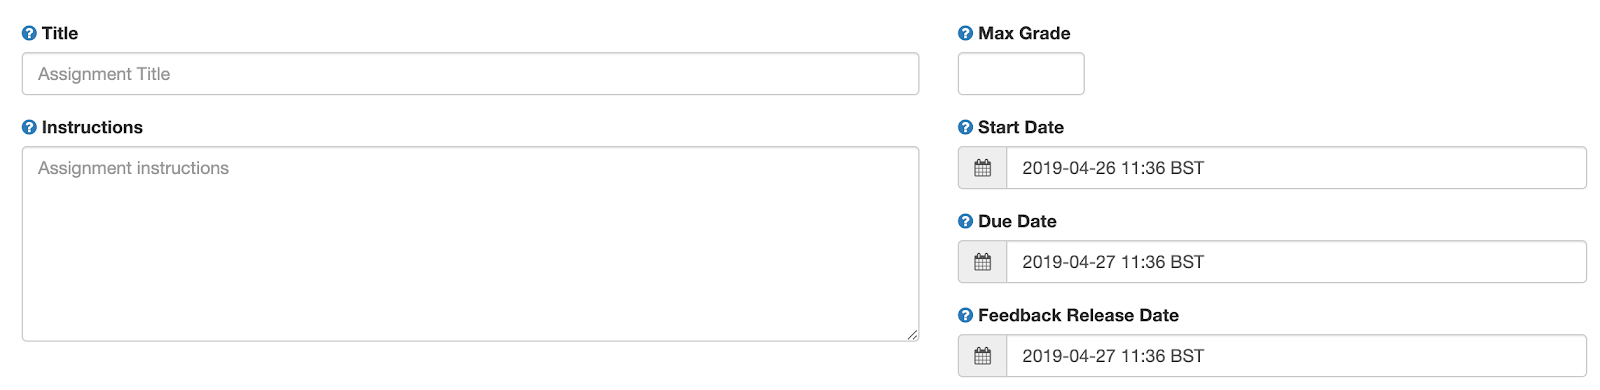This screenshot has width=1600, height=390.
Task: Click the Max Grade help icon
Action: [965, 33]
